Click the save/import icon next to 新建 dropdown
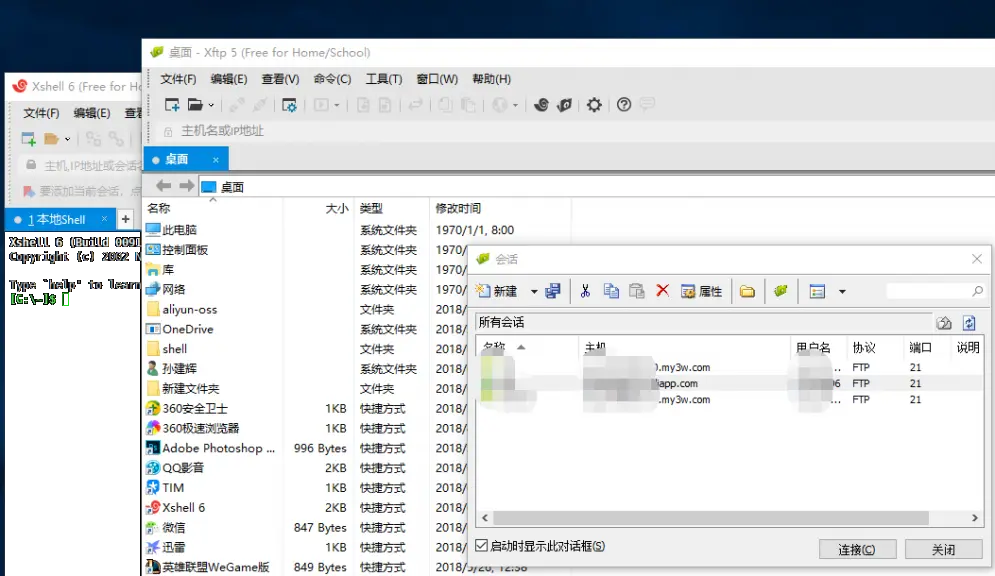The image size is (995, 576). [553, 291]
